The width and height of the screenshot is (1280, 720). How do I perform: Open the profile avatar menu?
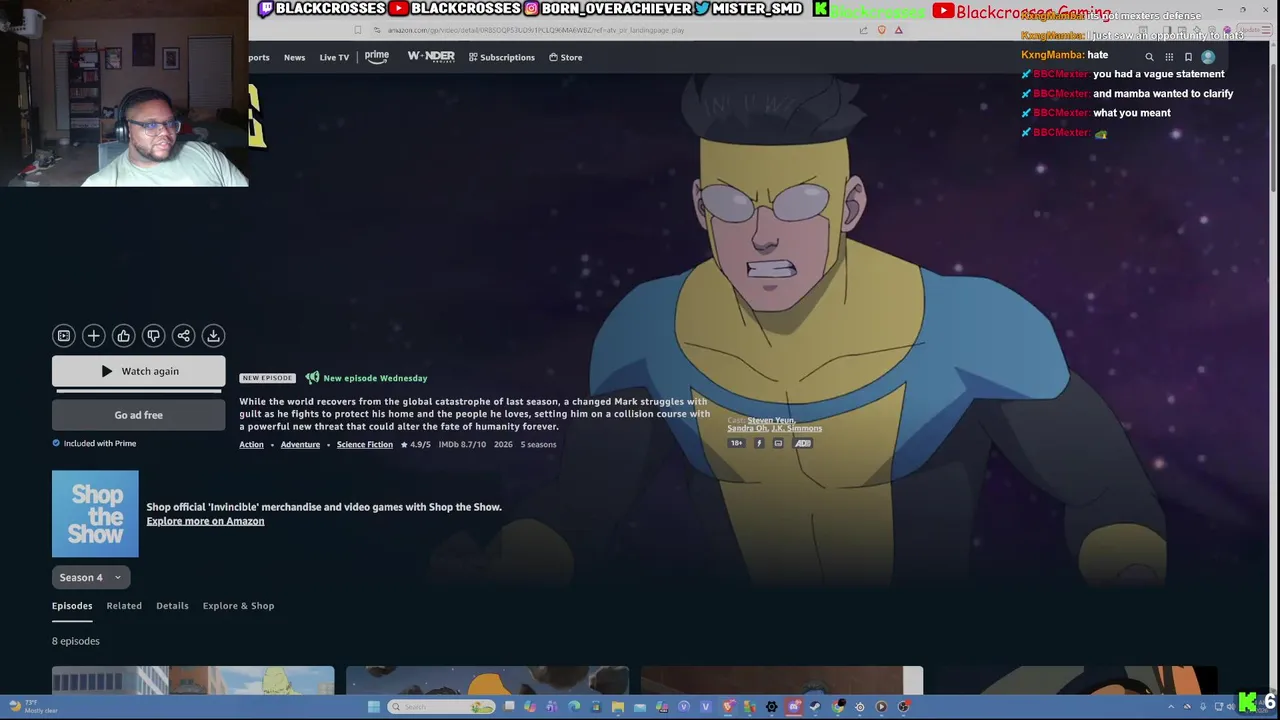click(1208, 57)
